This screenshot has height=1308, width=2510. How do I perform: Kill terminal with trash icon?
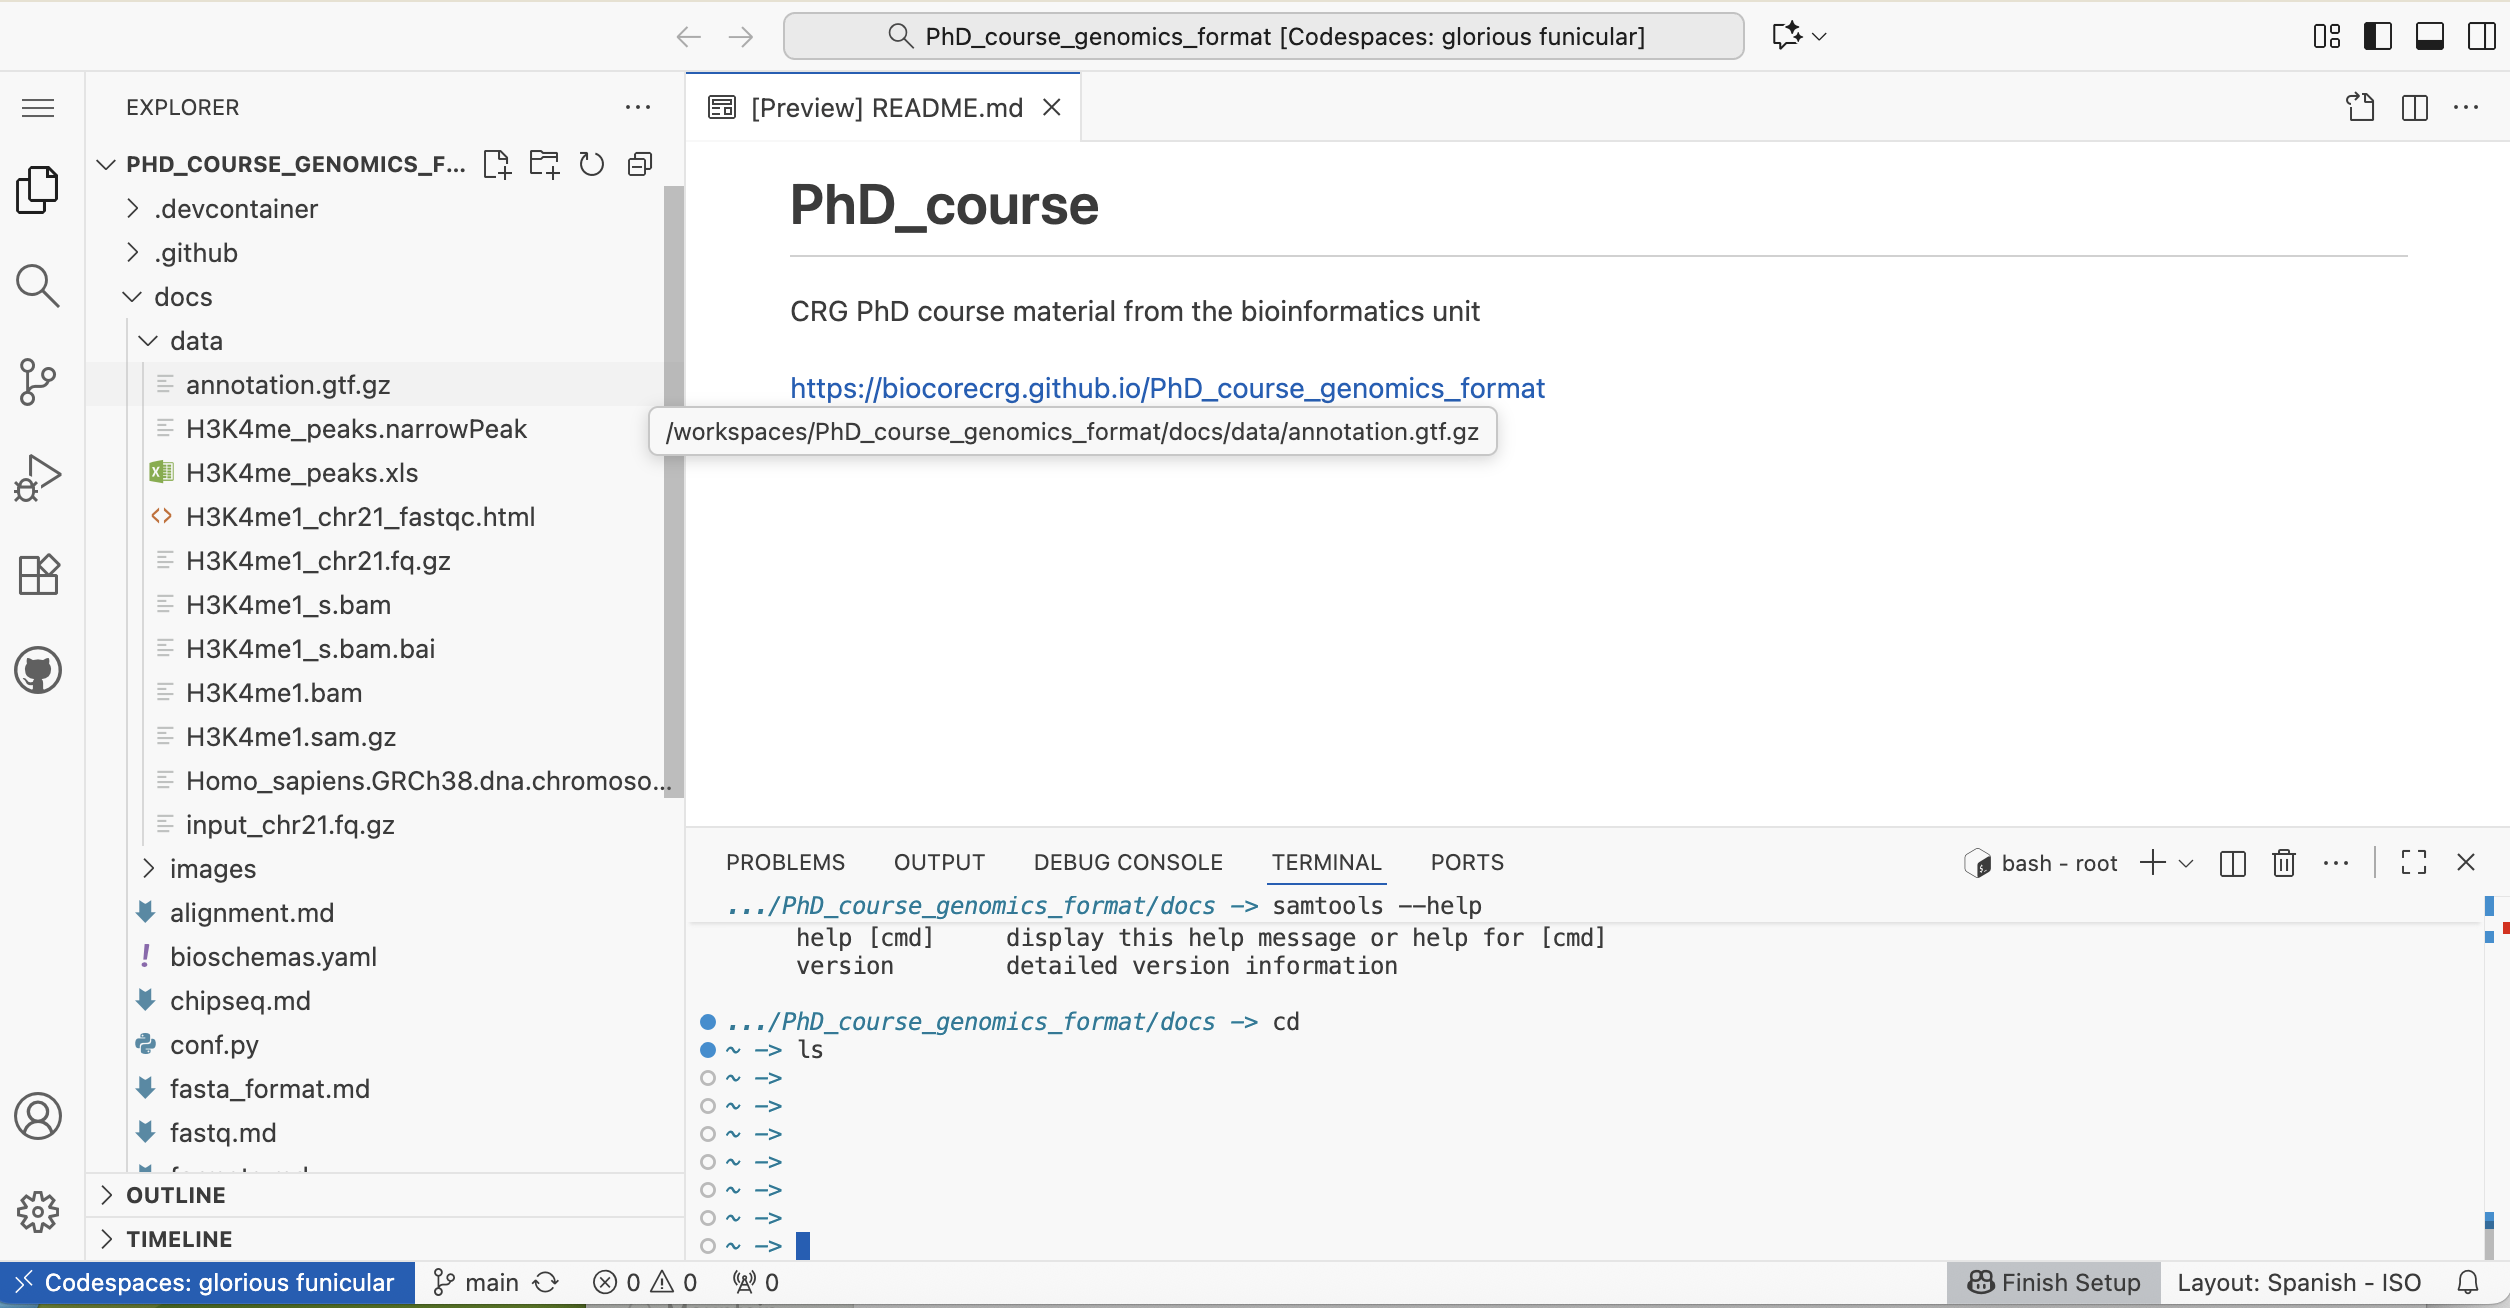point(2284,863)
